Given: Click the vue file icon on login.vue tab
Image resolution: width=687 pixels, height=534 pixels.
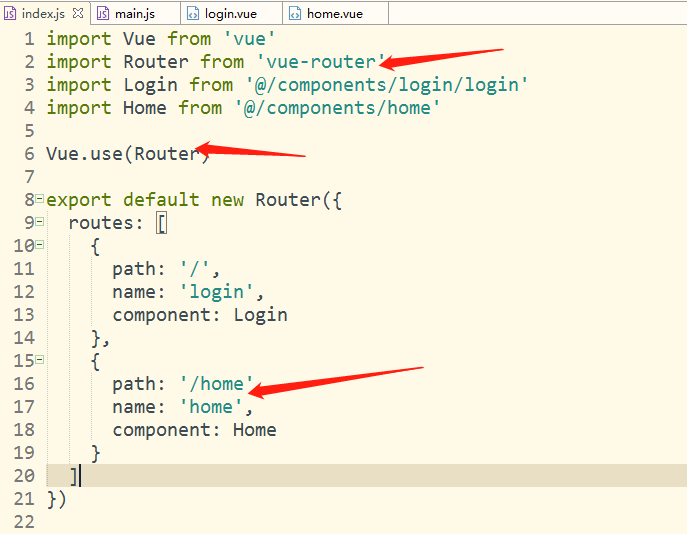Looking at the screenshot, I should tap(193, 14).
